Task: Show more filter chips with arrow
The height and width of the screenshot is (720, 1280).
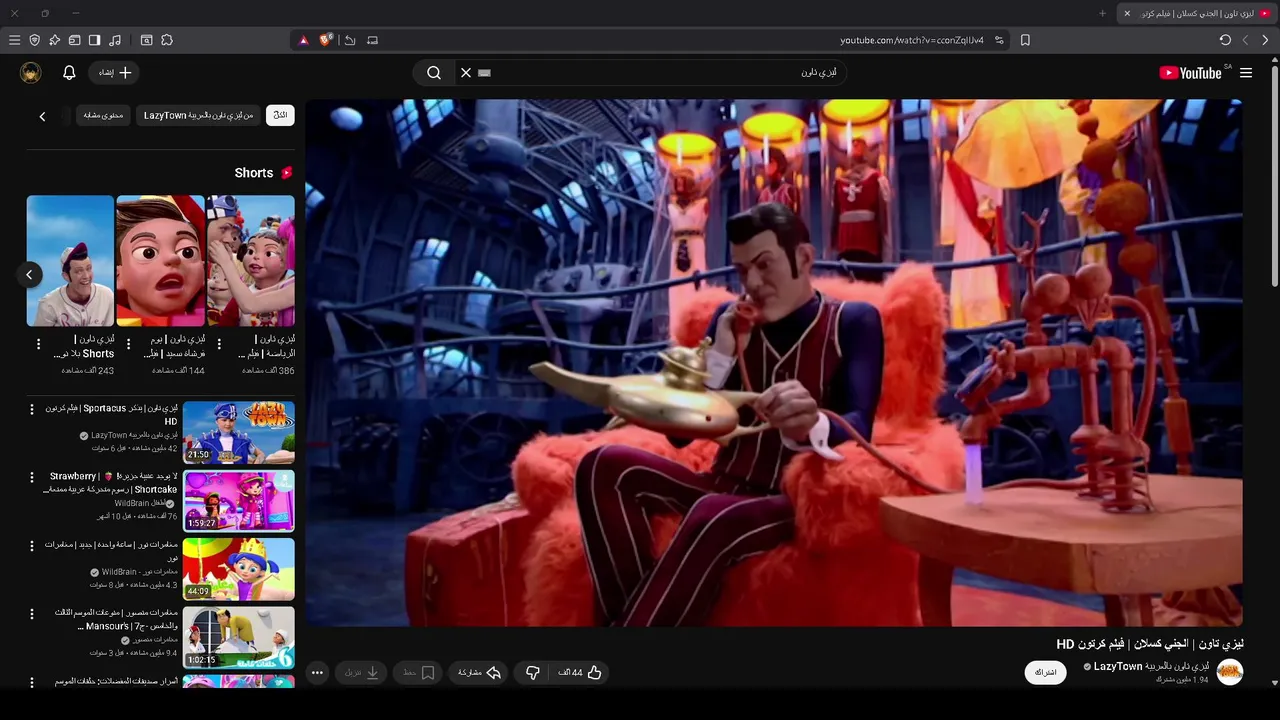Action: pos(42,116)
